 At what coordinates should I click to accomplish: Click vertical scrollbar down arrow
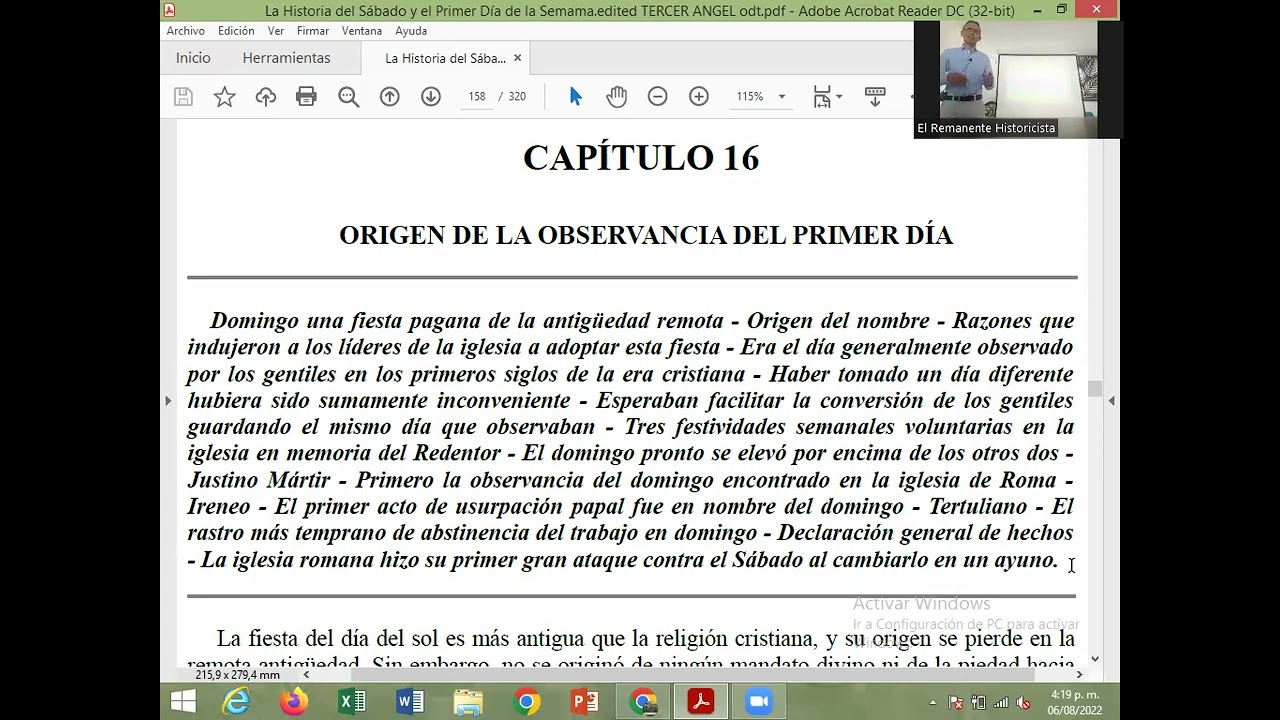point(1095,658)
